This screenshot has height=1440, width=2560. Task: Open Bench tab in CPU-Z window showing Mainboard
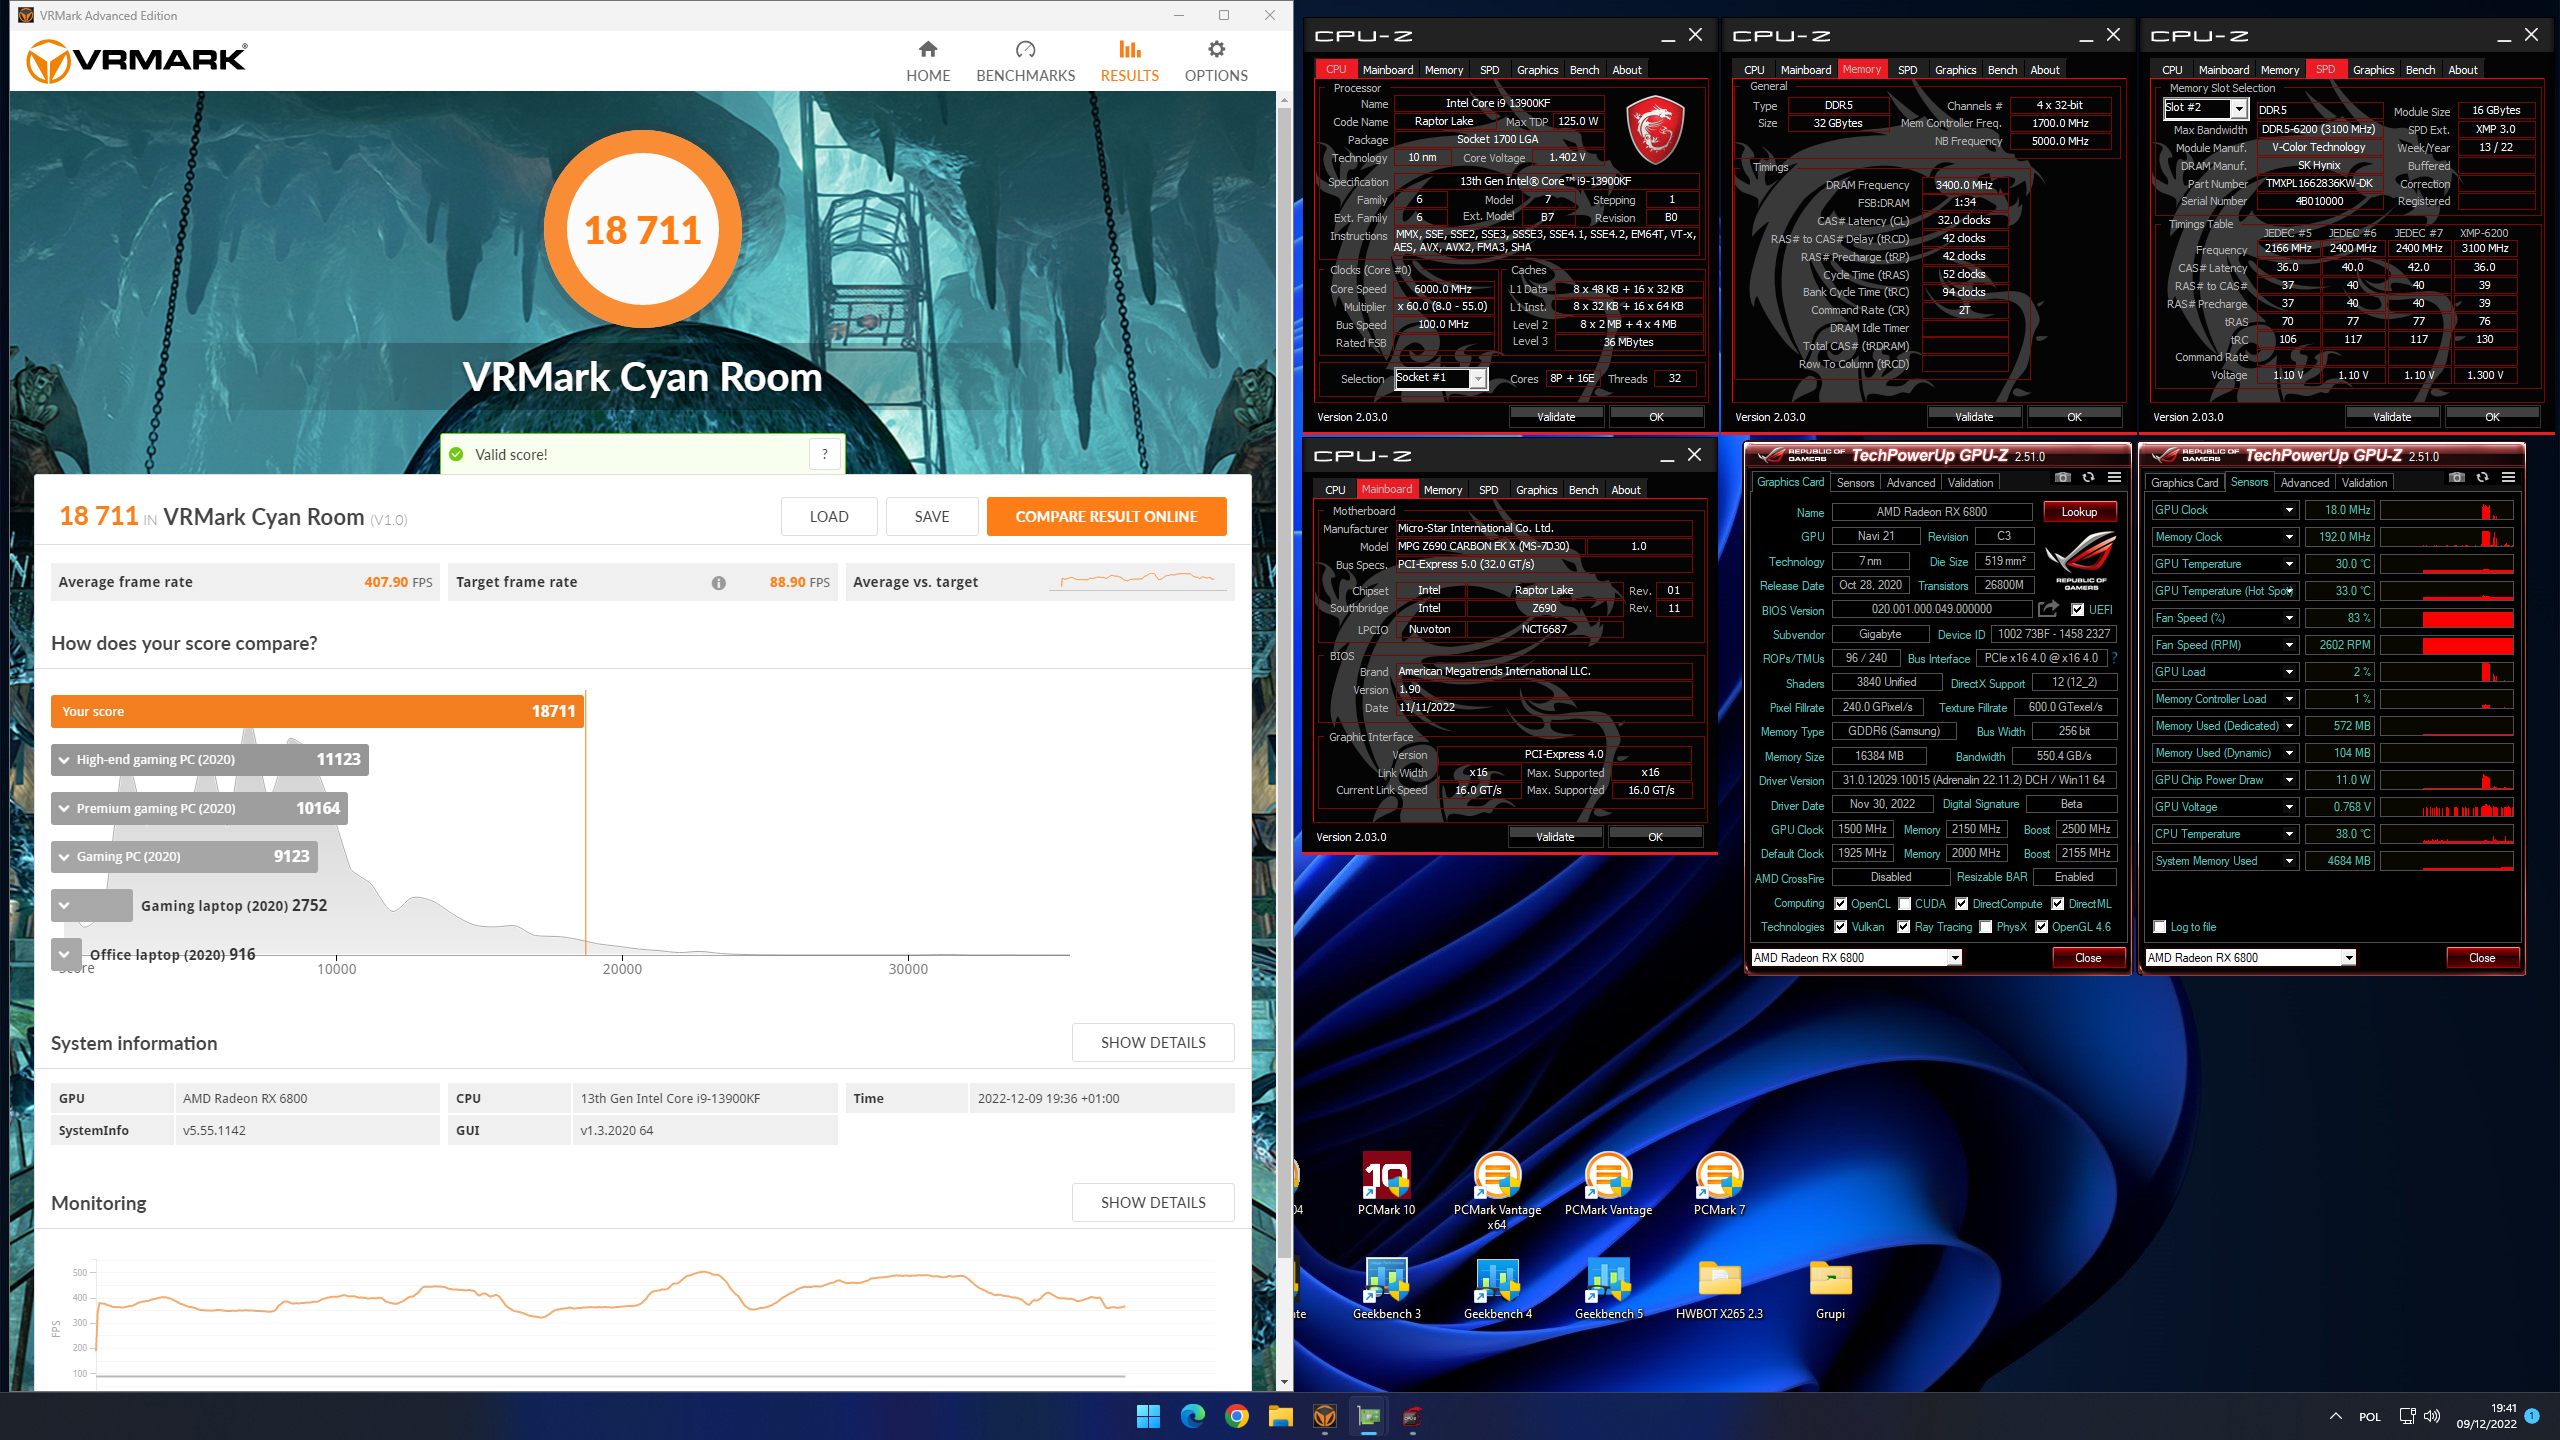[1583, 490]
